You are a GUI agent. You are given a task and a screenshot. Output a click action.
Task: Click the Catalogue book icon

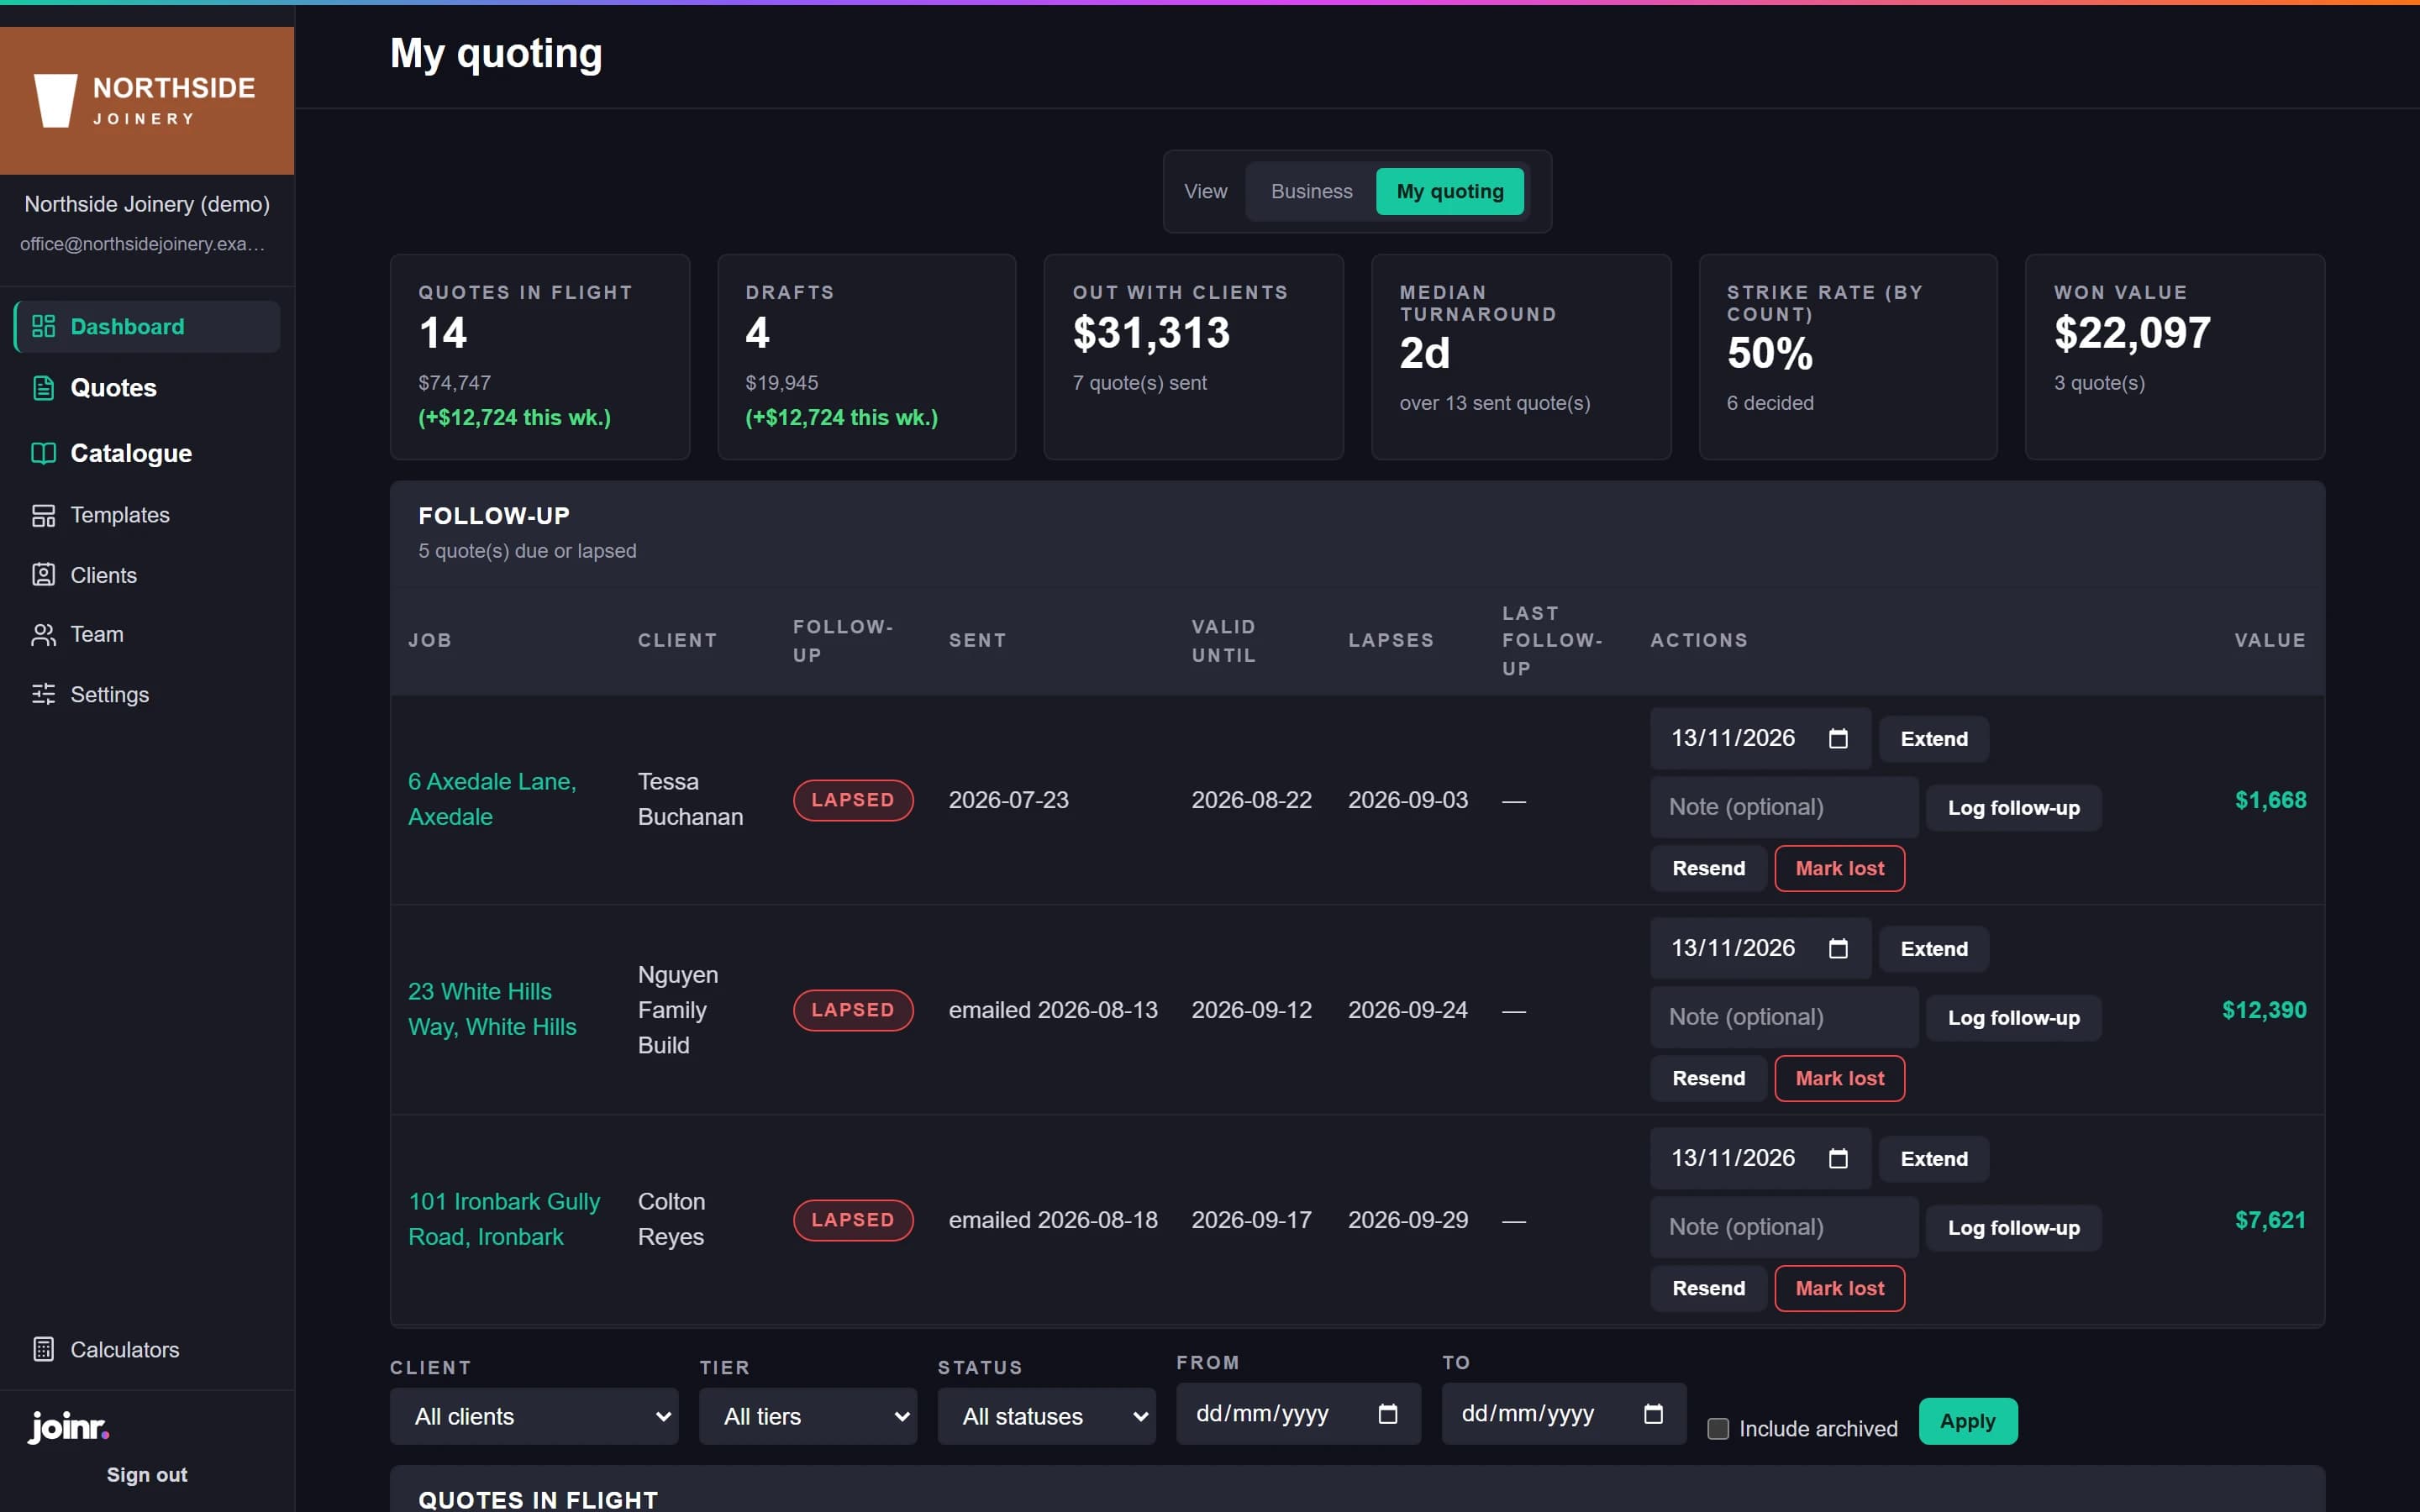click(x=43, y=453)
